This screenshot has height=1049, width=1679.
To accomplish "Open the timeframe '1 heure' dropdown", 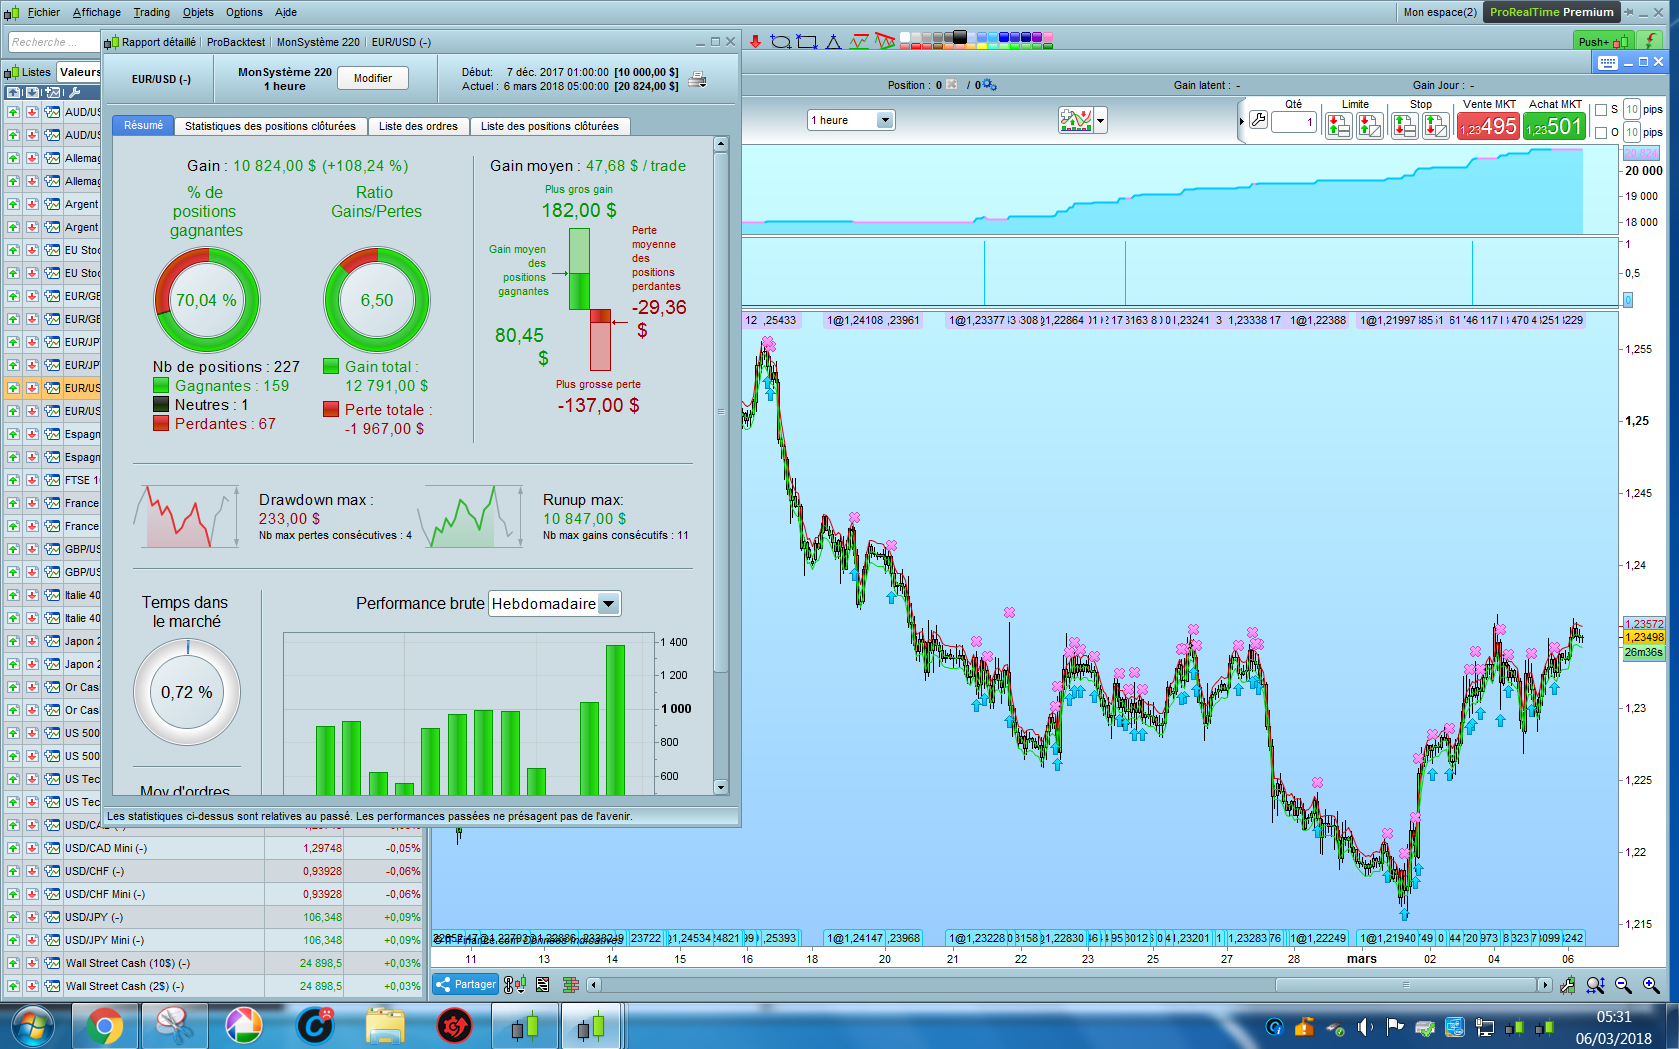I will coord(851,120).
